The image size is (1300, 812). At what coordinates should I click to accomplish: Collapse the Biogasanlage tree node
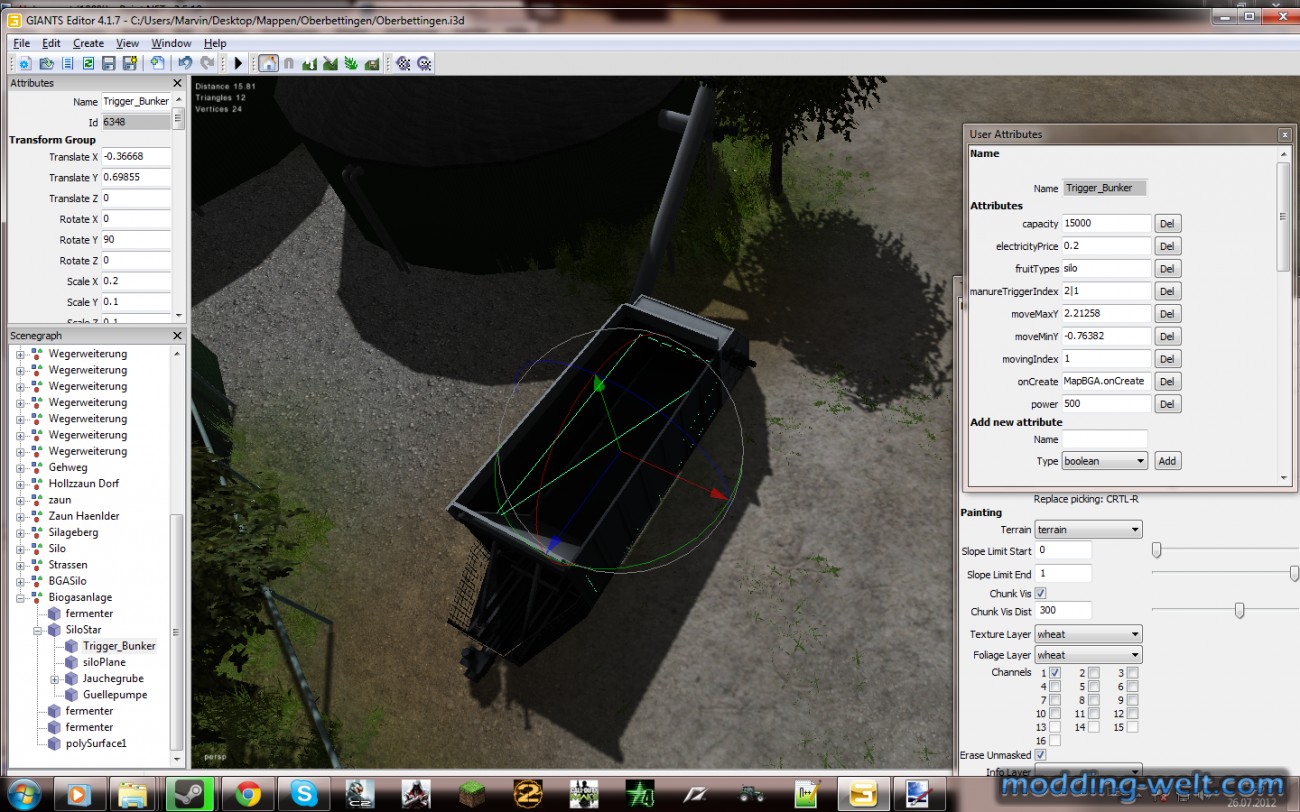coord(20,597)
